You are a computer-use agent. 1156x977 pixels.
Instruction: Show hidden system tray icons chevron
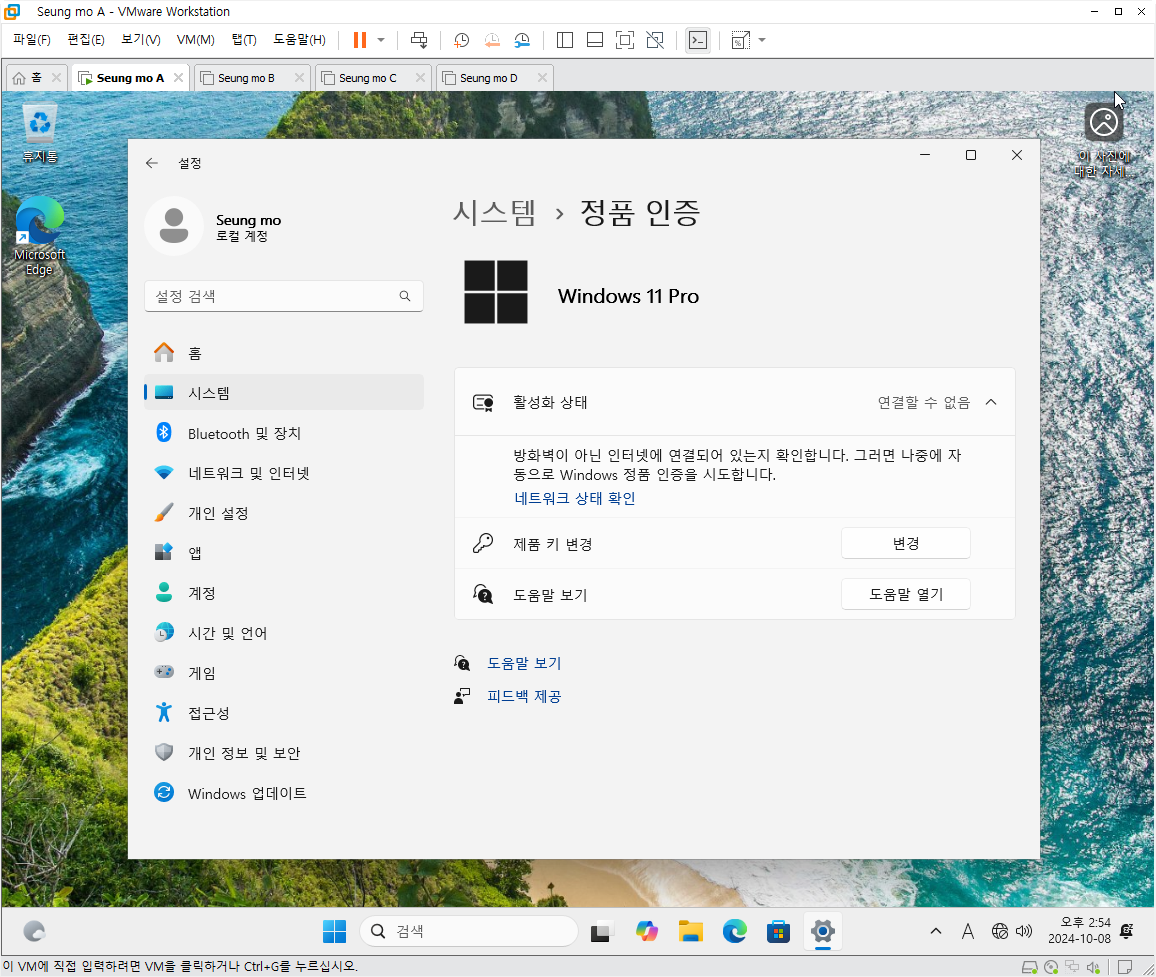click(x=936, y=931)
